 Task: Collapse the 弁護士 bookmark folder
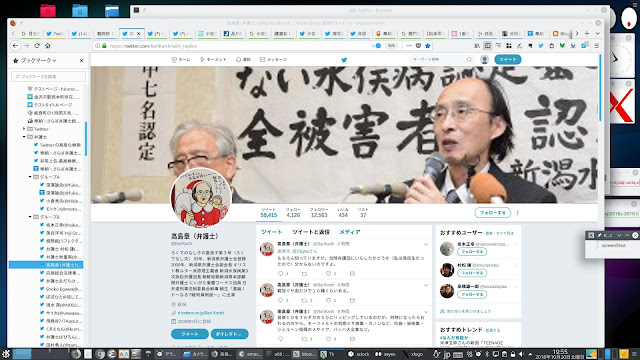tap(24, 137)
